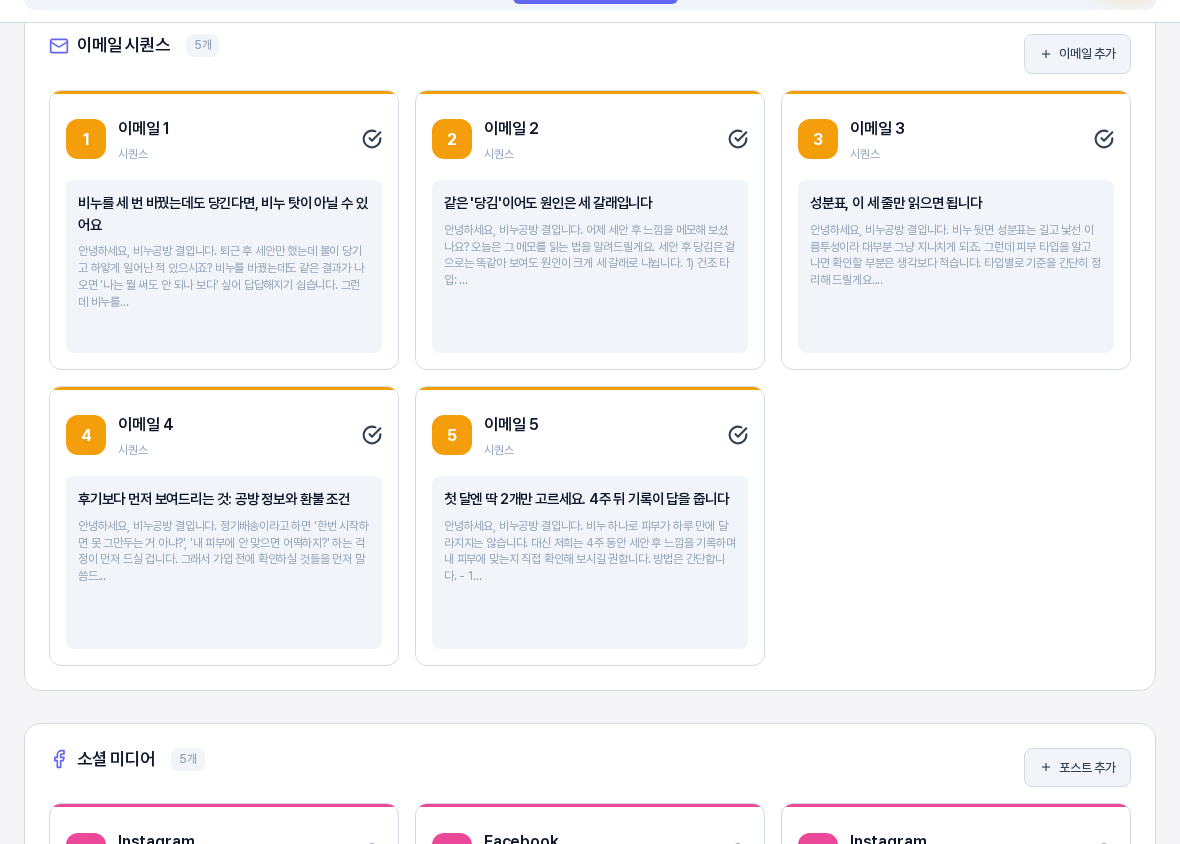Open the subject '후기보다 먼저 보여드리는 것'
This screenshot has height=844, width=1180.
214,499
